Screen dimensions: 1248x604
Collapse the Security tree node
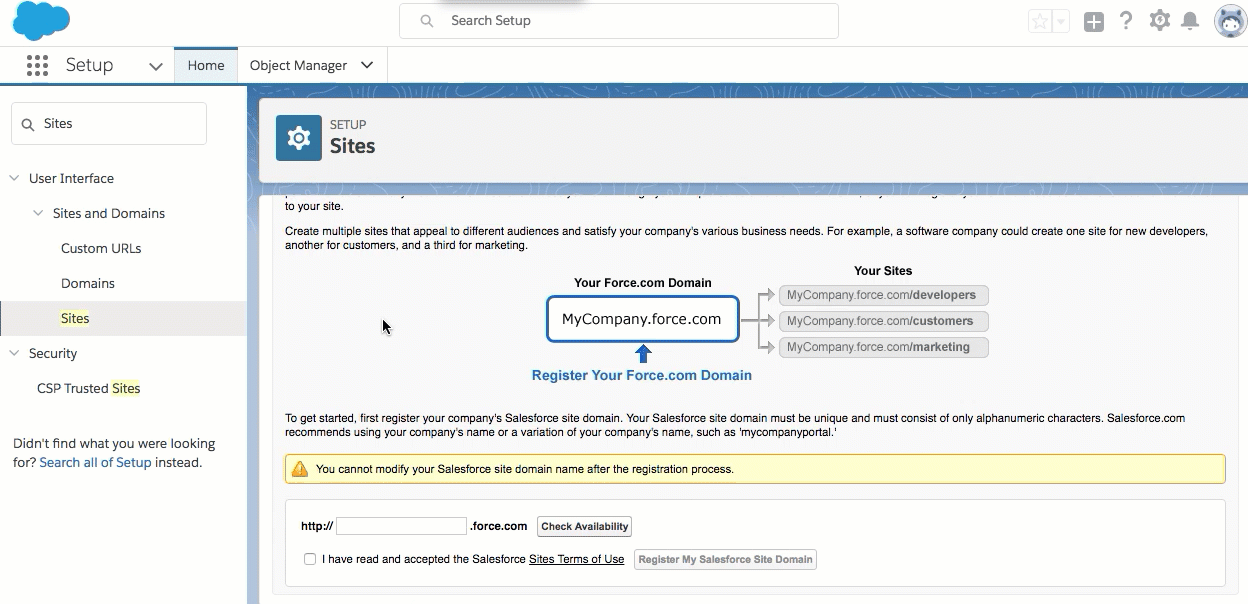pyautogui.click(x=14, y=353)
